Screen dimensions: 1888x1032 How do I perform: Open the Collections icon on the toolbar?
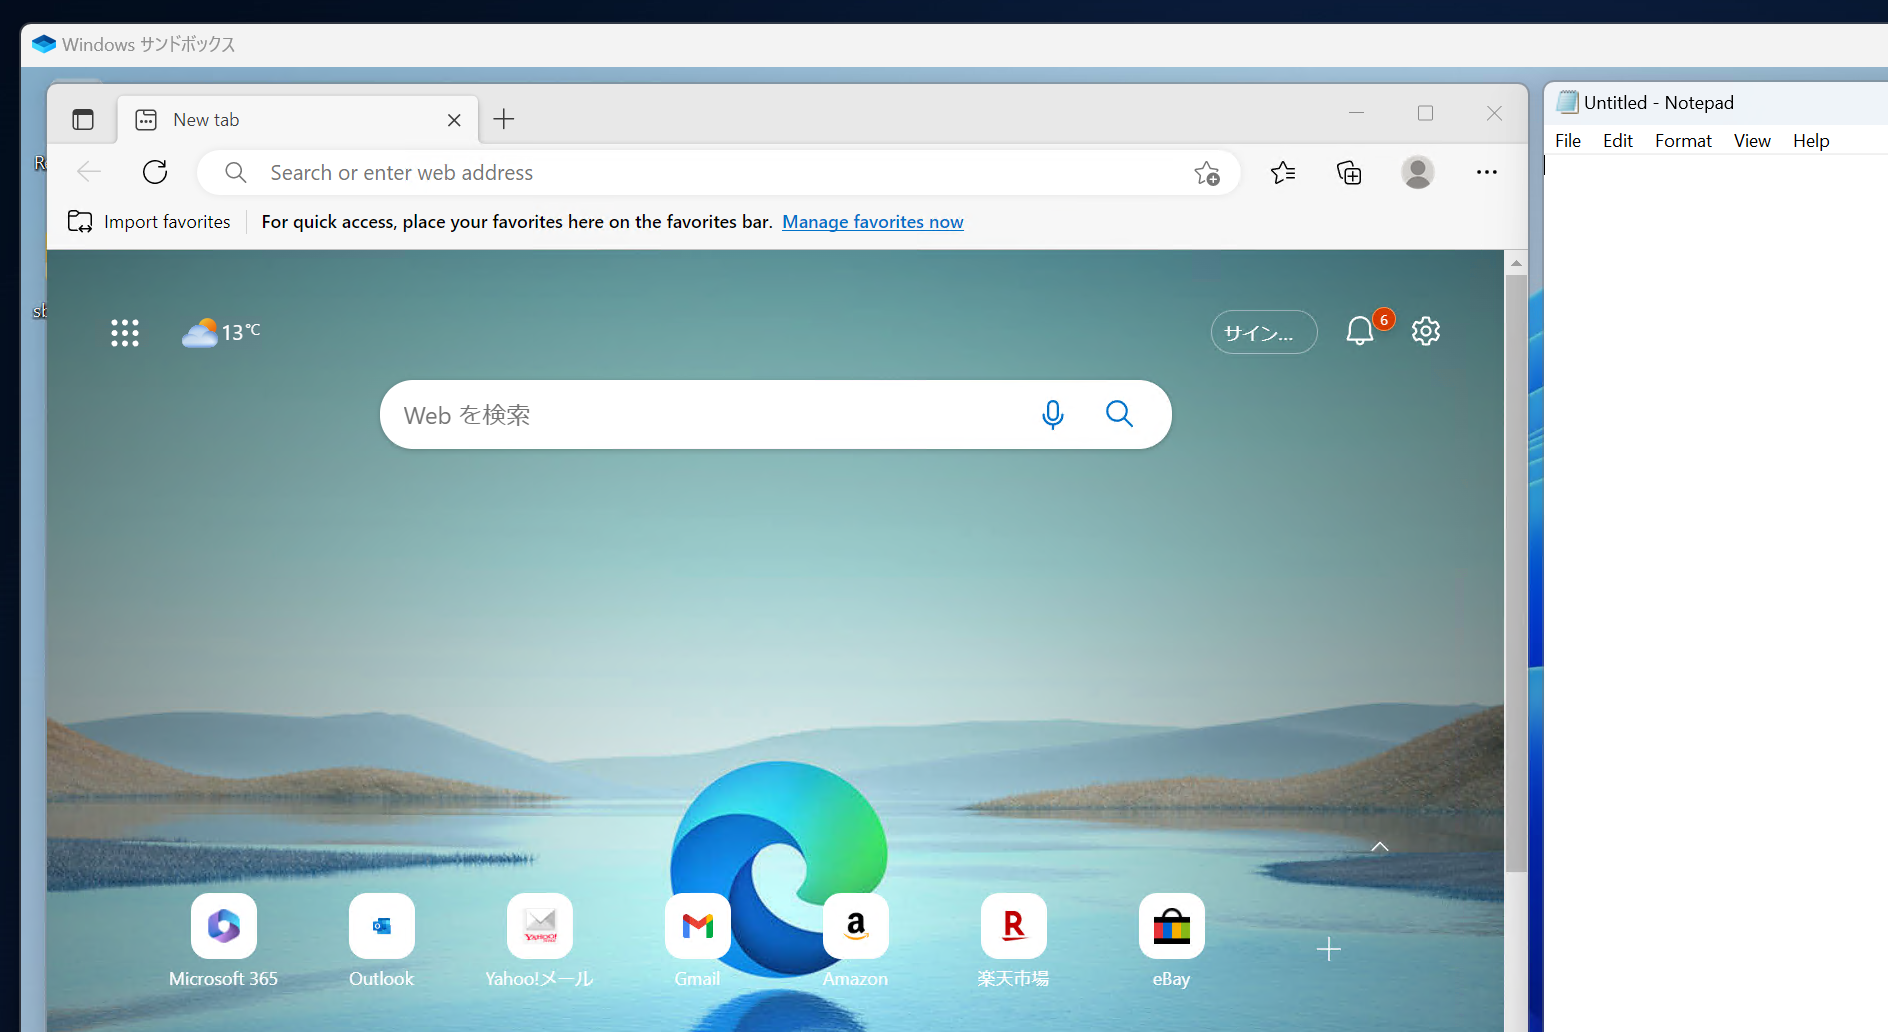point(1349,172)
